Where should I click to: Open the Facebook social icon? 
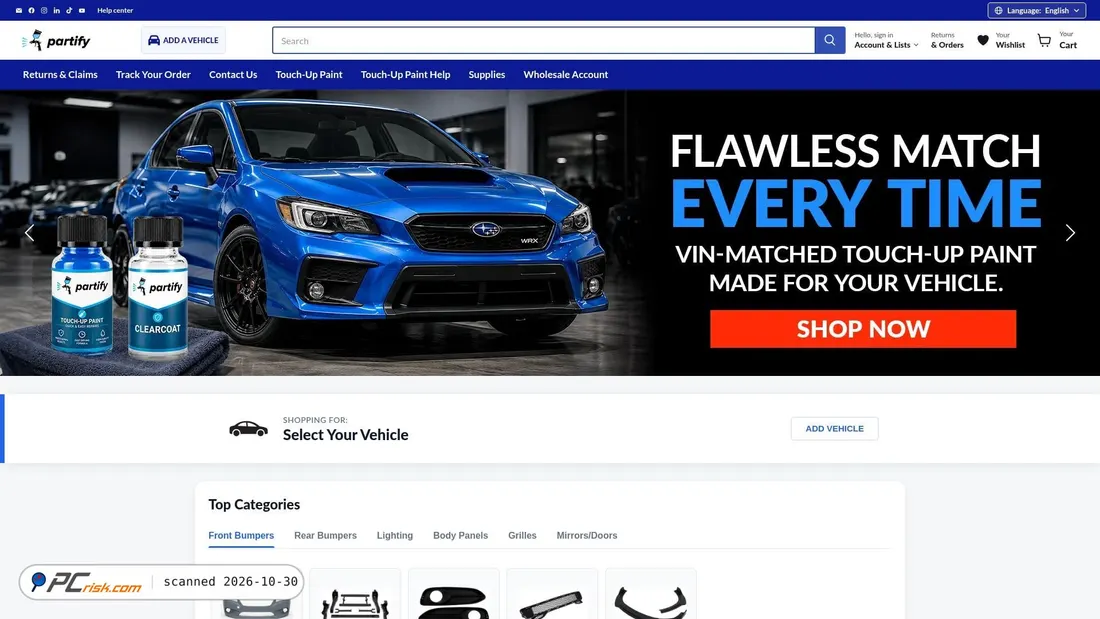31,11
